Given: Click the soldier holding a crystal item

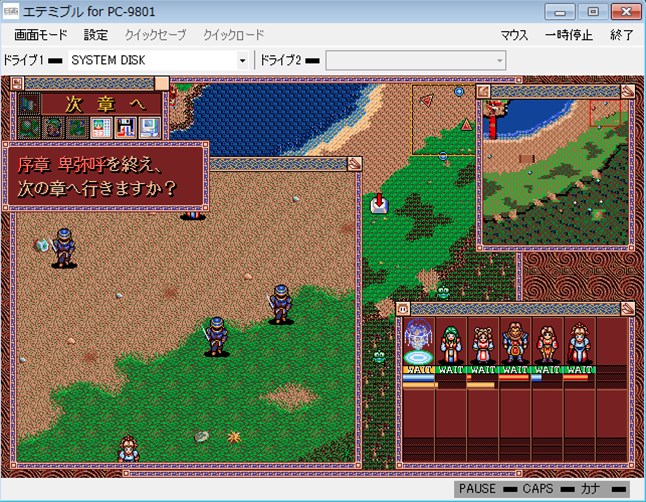Looking at the screenshot, I should 63,248.
